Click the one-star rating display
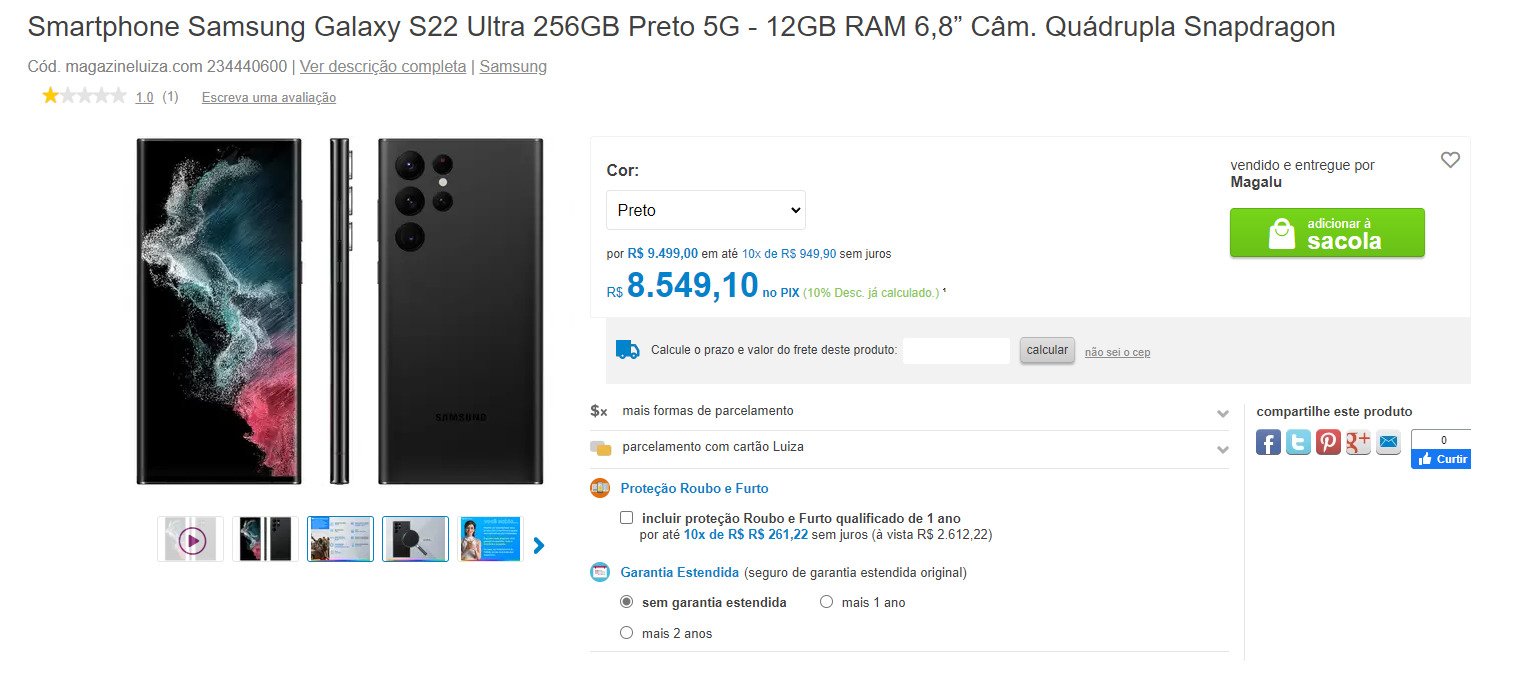 coord(84,96)
